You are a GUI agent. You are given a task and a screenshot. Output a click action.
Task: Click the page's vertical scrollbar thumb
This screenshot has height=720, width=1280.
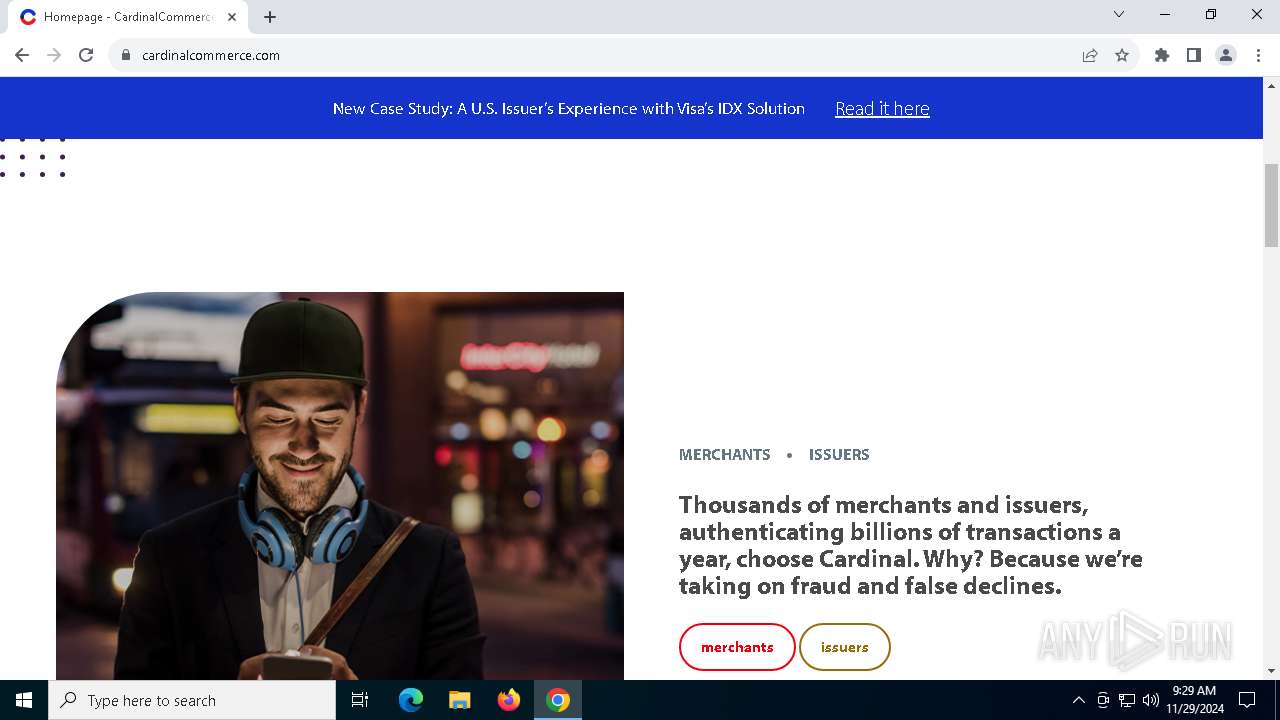pos(1271,204)
